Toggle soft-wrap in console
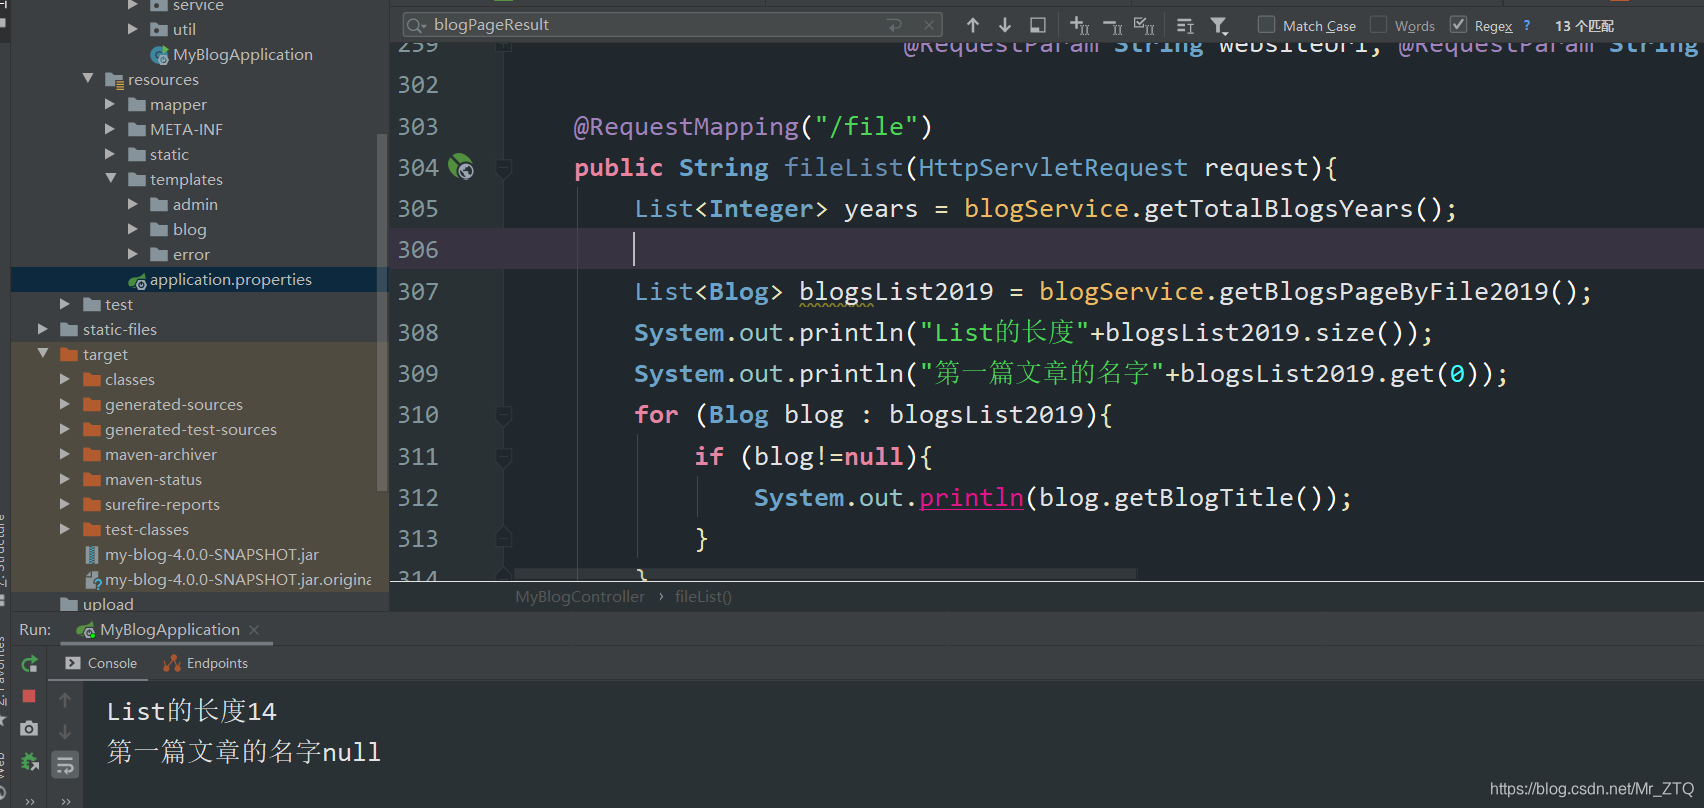Viewport: 1704px width, 808px height. (x=65, y=765)
